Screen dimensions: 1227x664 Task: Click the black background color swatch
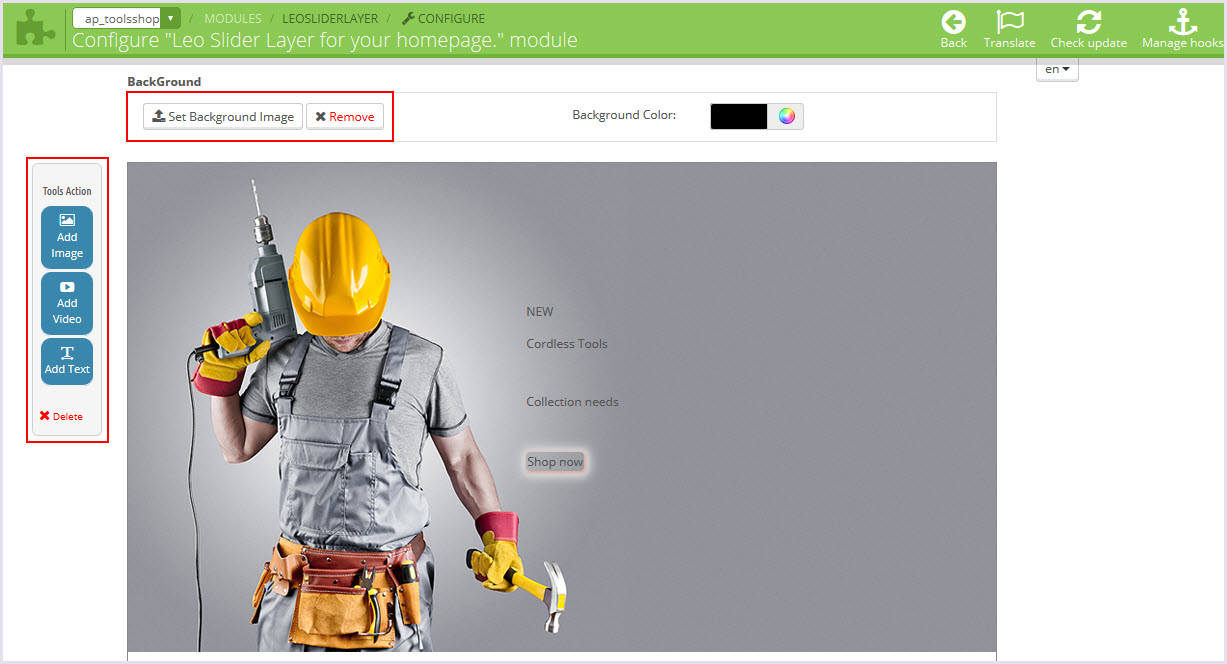[x=739, y=116]
